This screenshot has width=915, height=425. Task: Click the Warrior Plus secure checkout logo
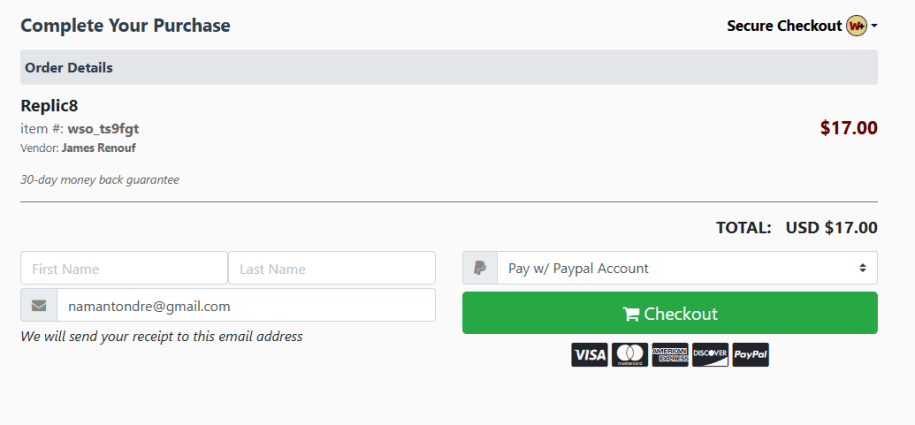point(857,26)
